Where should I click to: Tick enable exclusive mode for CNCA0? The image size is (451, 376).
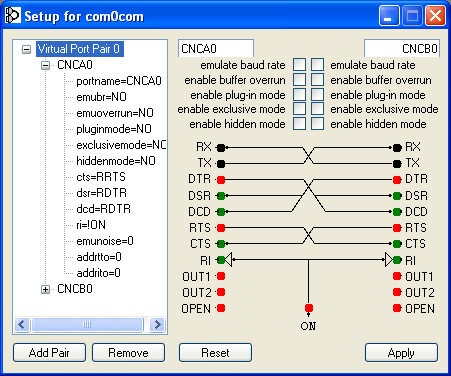coord(299,109)
